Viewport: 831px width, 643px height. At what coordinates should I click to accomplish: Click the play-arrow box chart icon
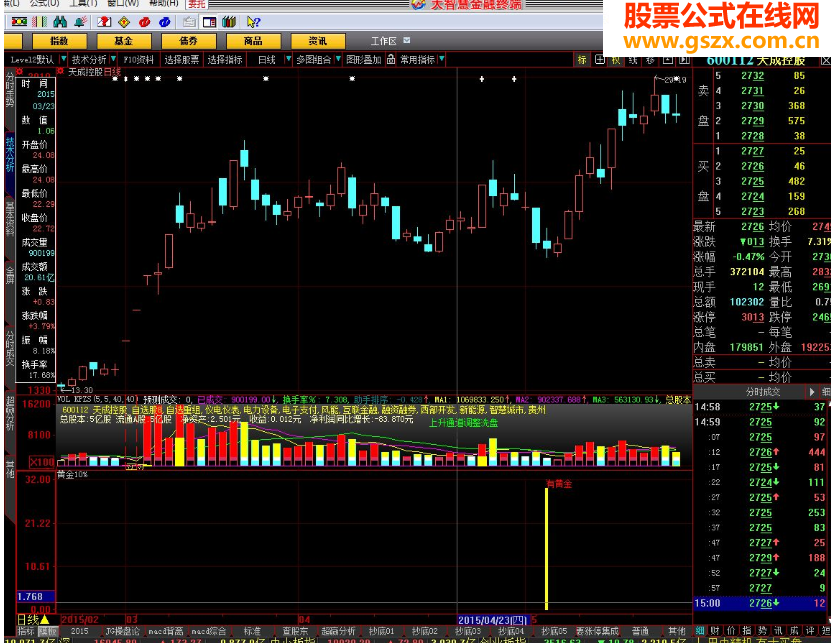684,59
